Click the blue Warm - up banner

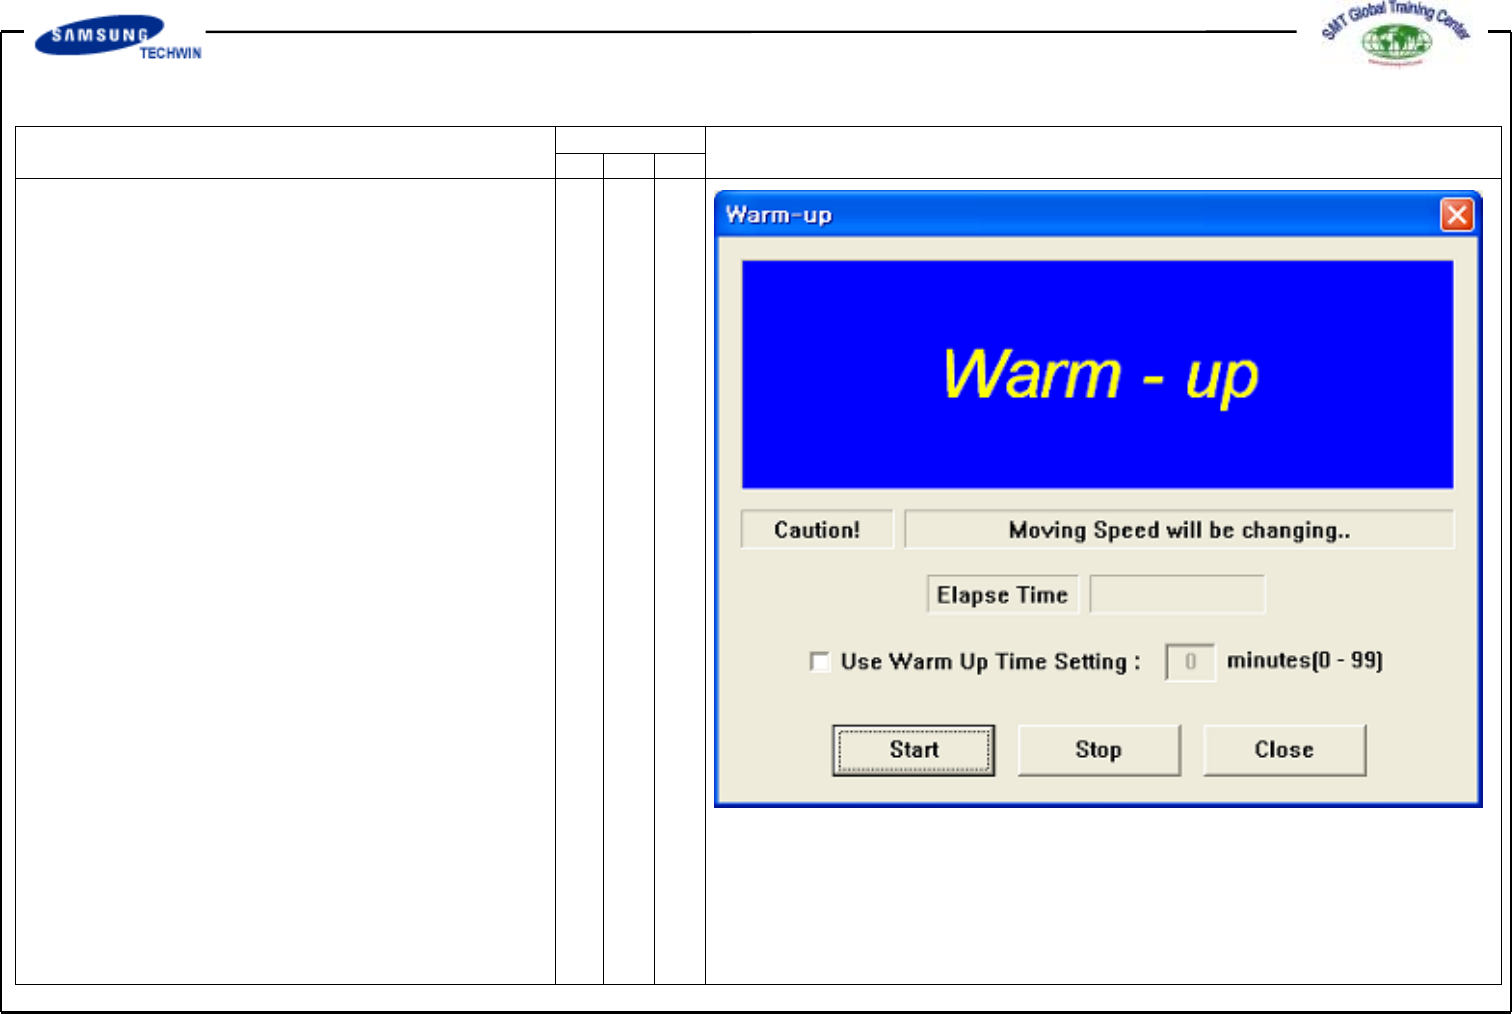tap(1097, 375)
